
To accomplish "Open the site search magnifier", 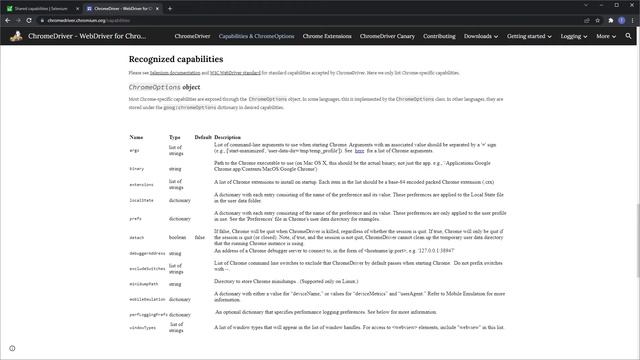I will 628,36.
